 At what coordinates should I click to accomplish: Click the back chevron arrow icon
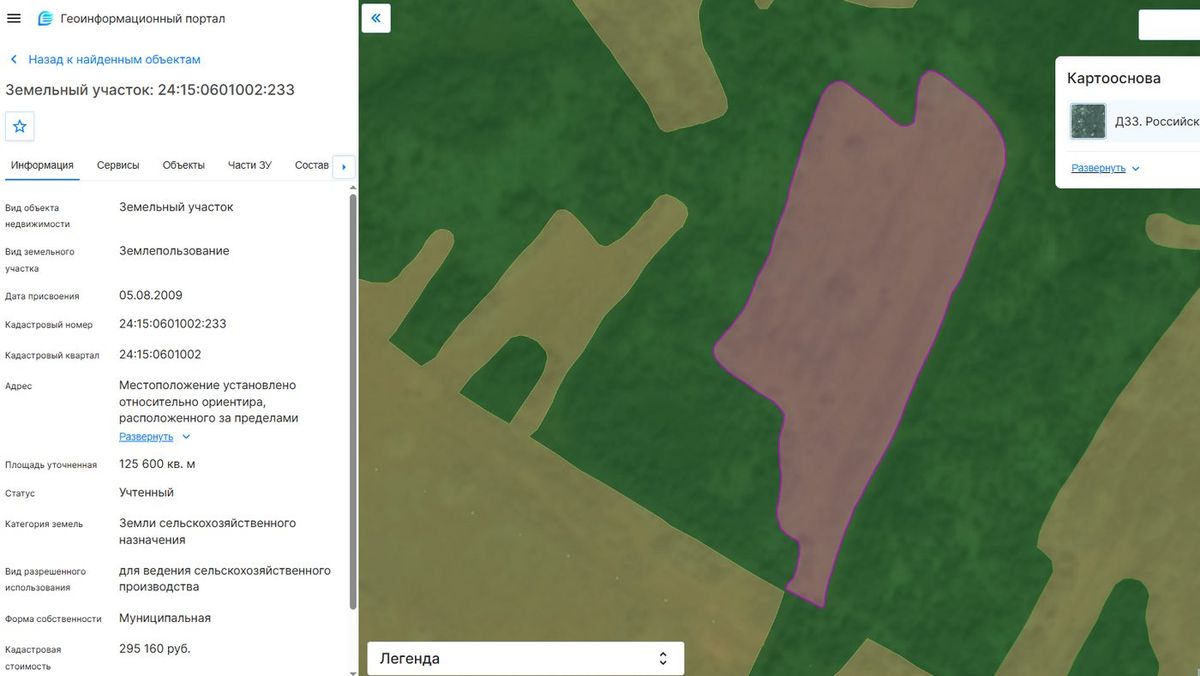tap(14, 60)
